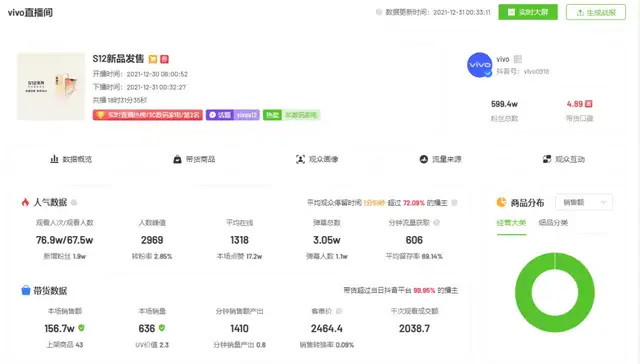640x364 pixels.
Task: Switch to the 数据概览 tab
Action: point(71,159)
